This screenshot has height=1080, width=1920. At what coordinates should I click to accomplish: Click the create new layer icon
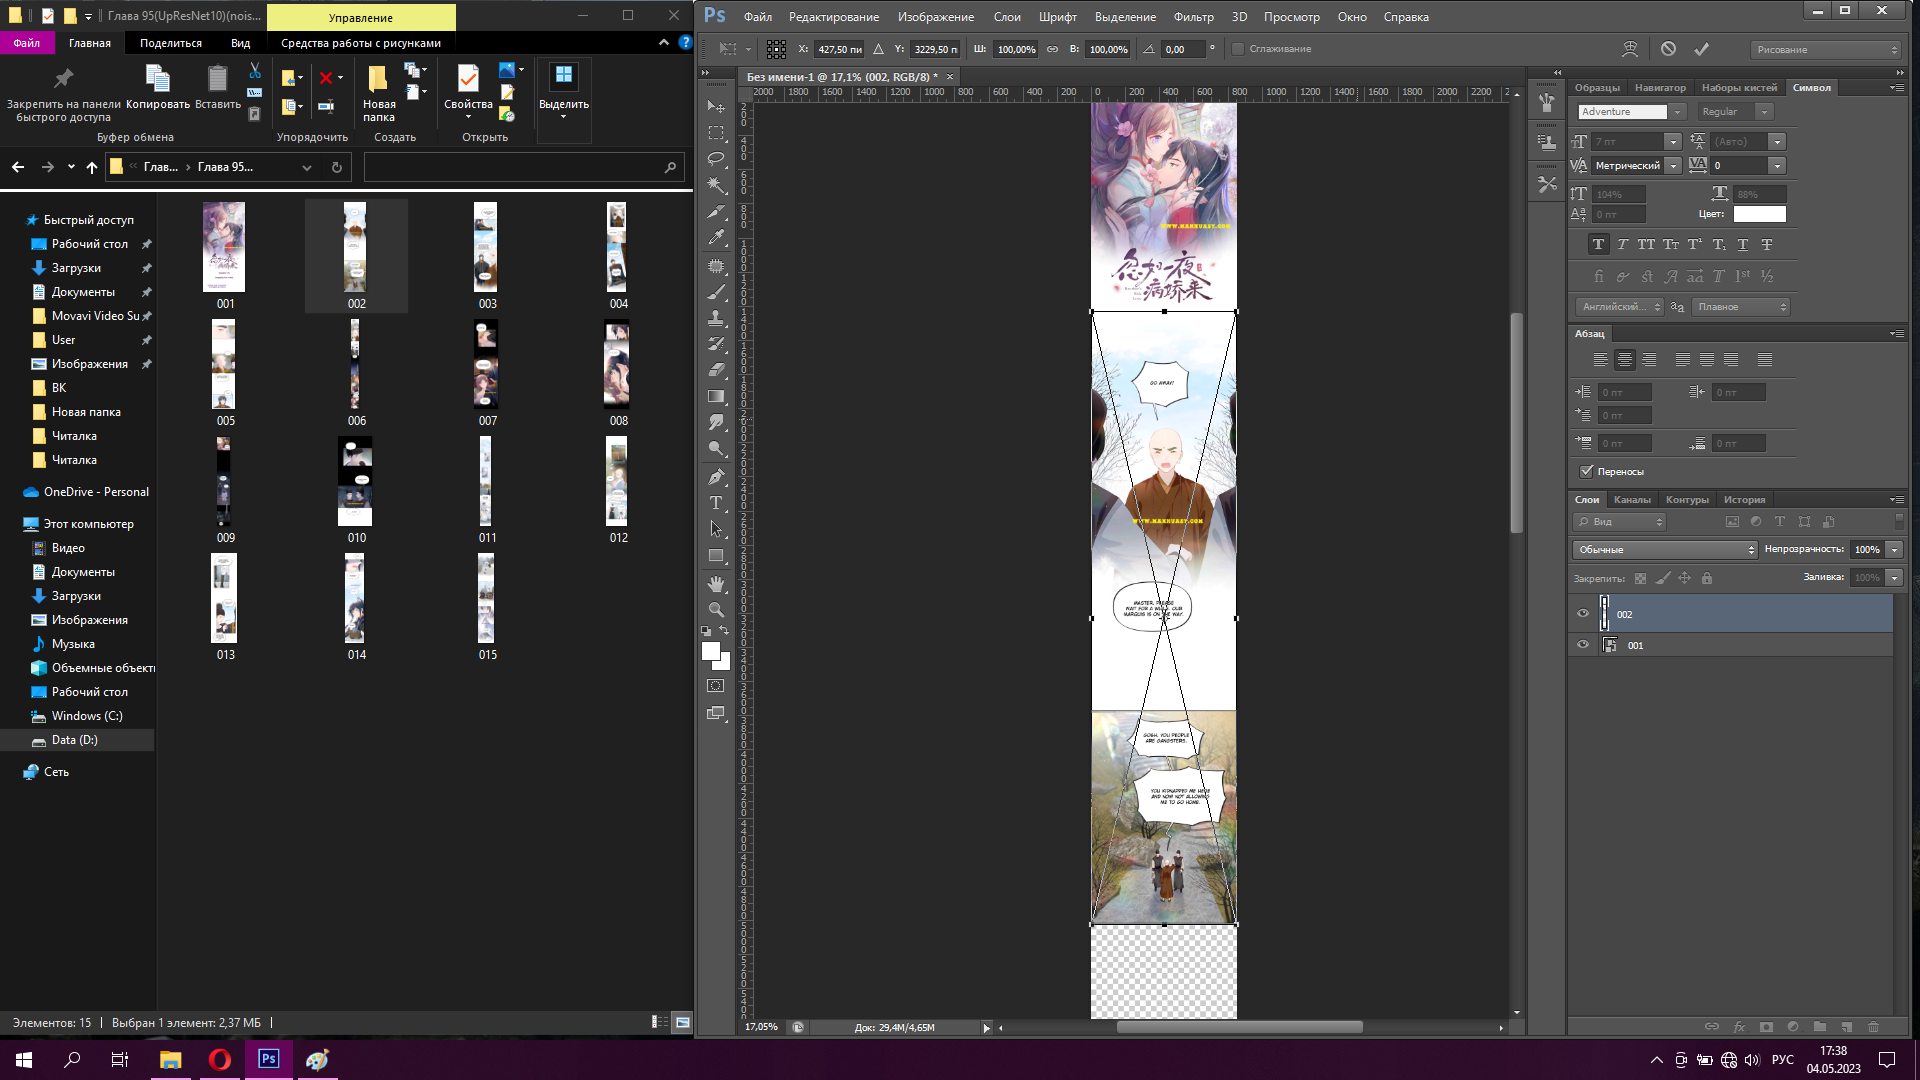pyautogui.click(x=1846, y=1026)
